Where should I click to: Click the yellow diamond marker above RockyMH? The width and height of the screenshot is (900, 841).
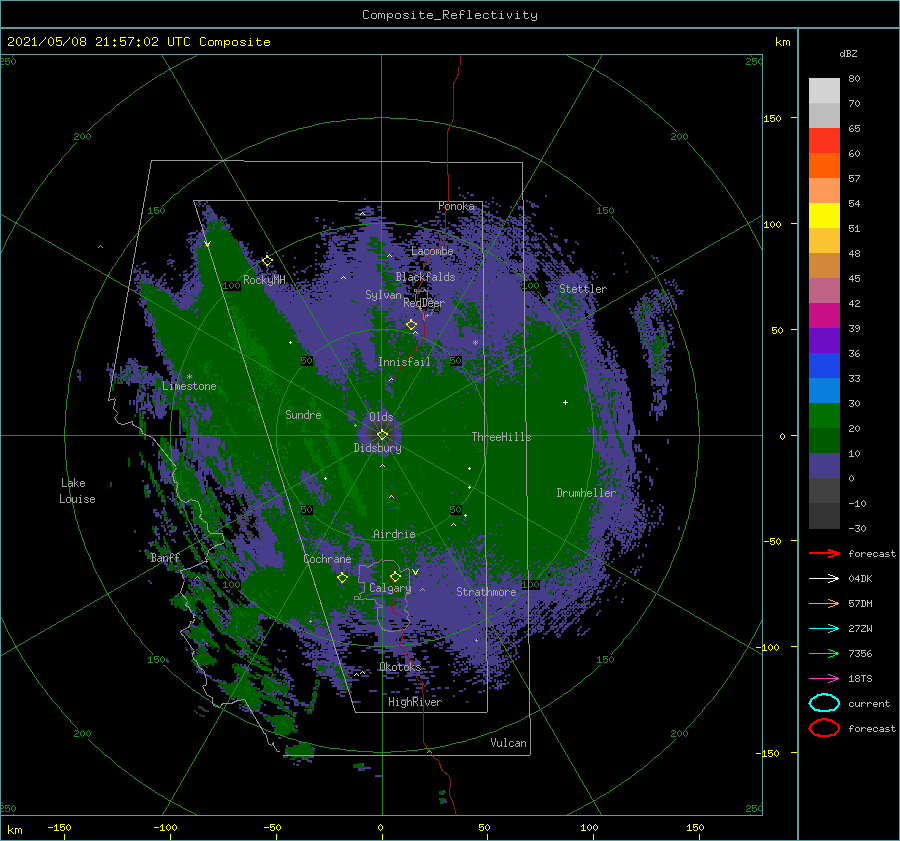click(x=267, y=261)
